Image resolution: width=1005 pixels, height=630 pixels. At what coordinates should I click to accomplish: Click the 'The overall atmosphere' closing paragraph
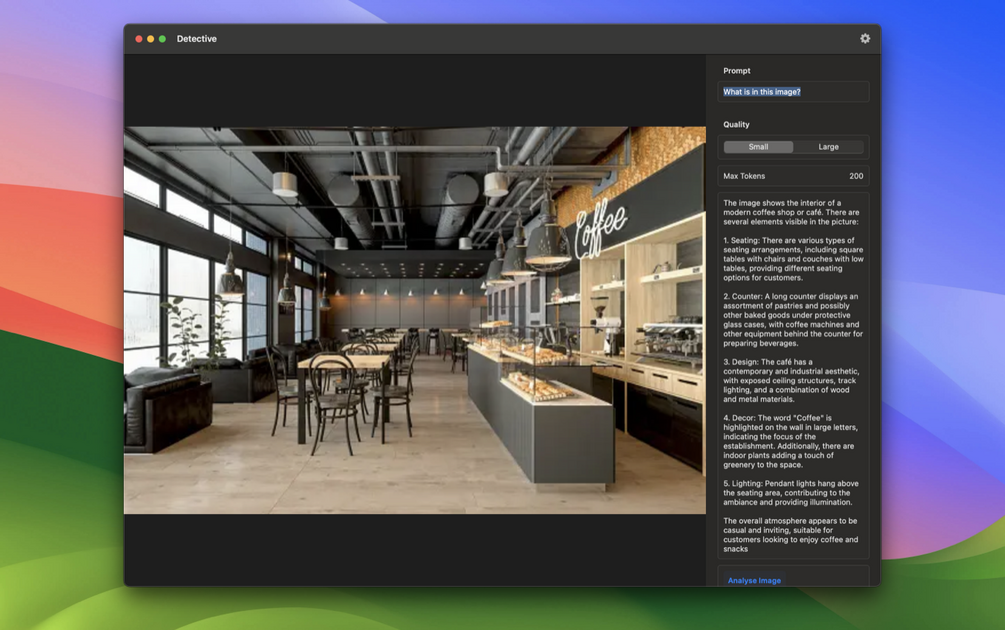click(x=790, y=535)
